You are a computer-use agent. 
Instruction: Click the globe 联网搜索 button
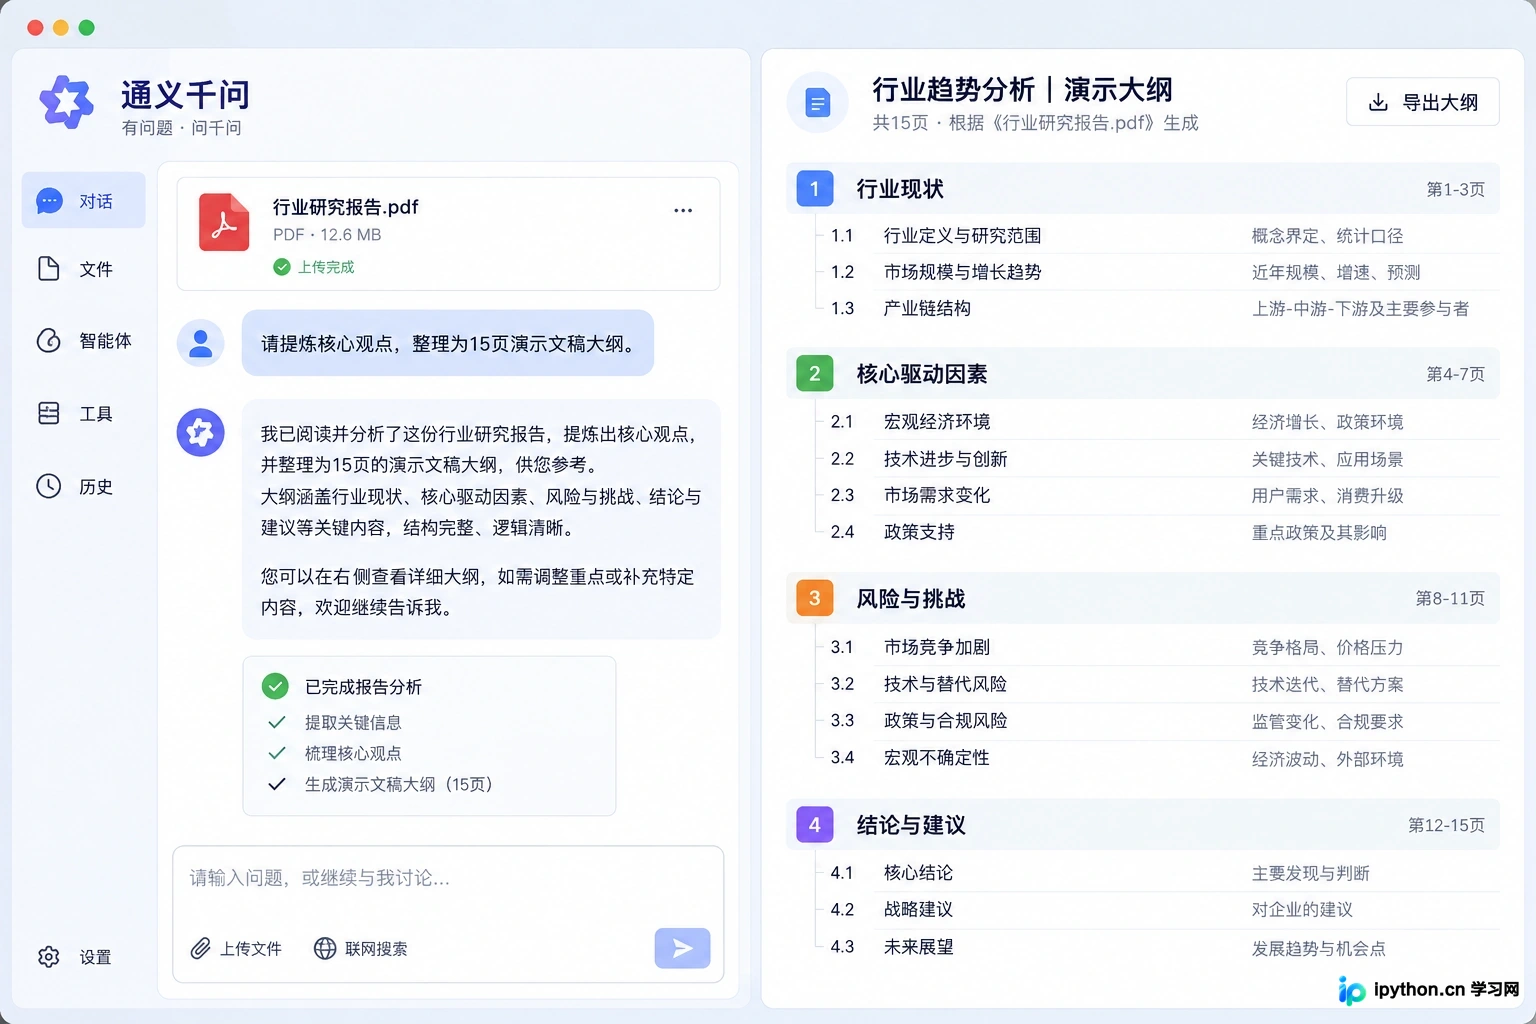tap(361, 948)
